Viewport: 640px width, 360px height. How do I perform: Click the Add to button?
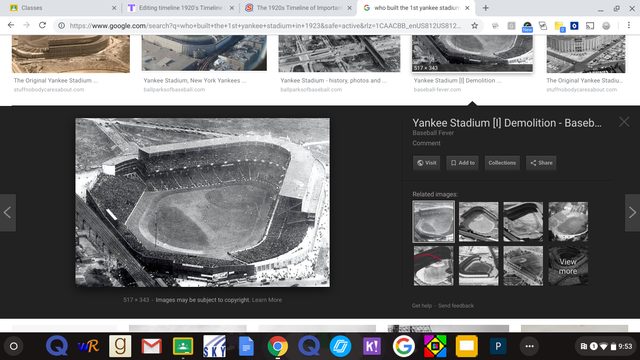(x=462, y=163)
